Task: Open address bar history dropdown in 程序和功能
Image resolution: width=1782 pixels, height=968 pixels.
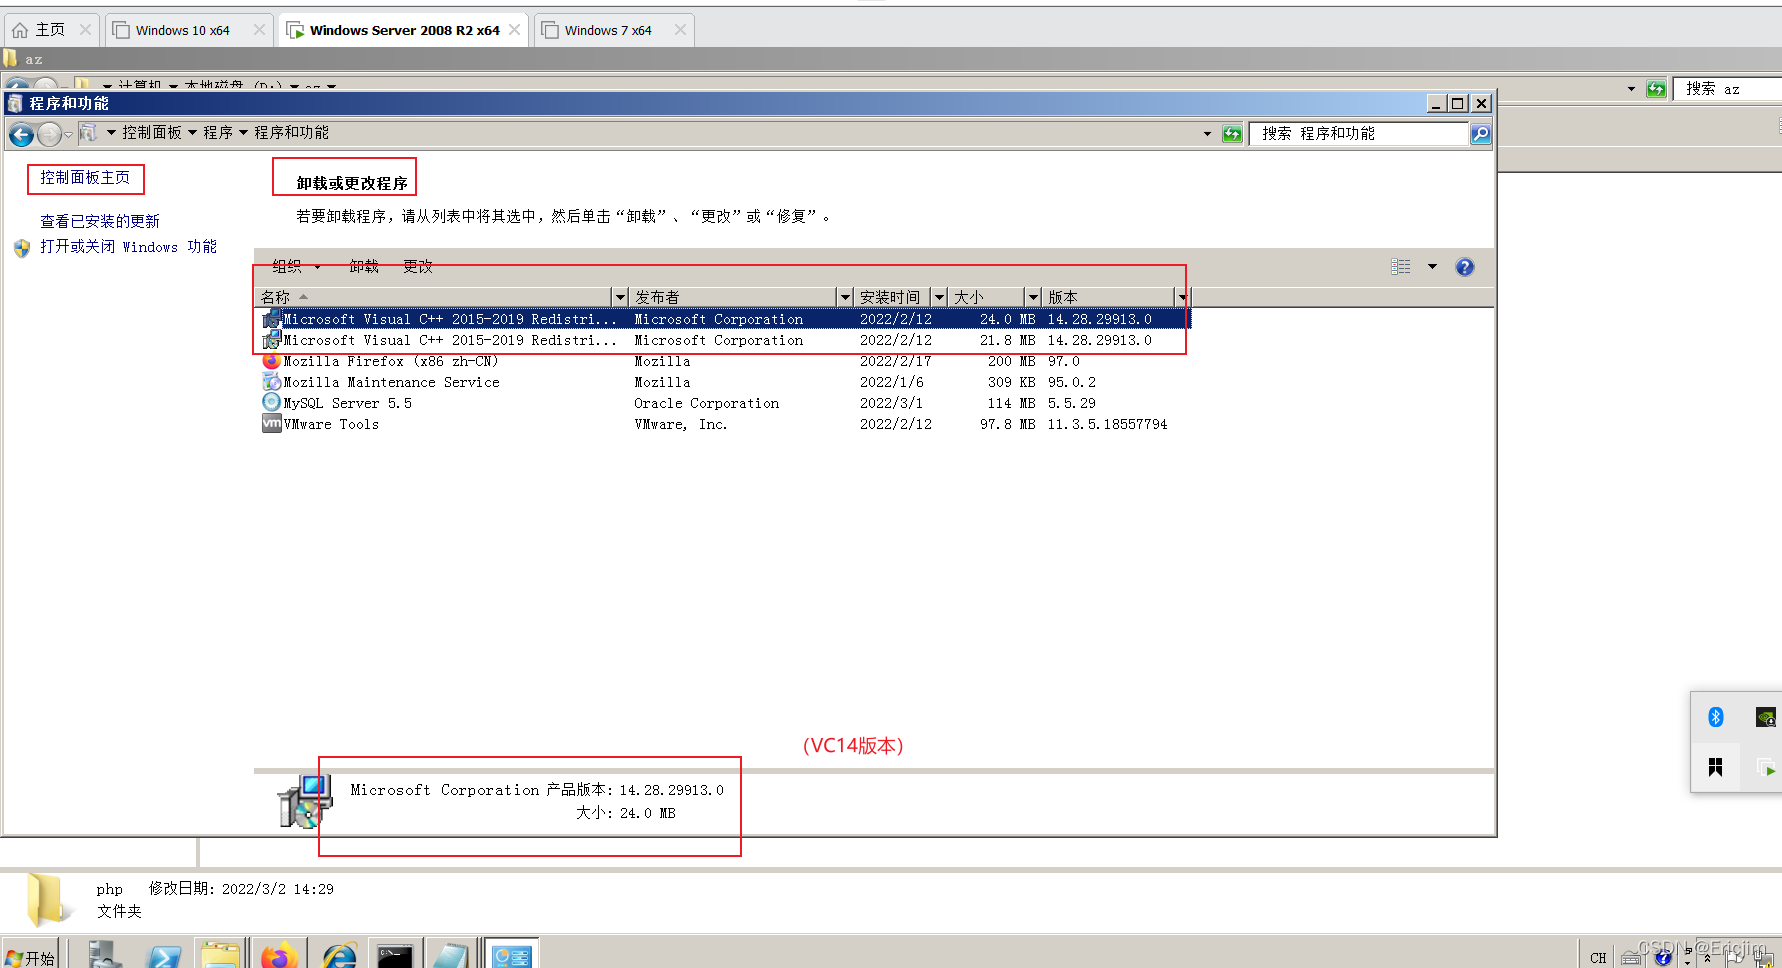Action: pyautogui.click(x=1207, y=134)
